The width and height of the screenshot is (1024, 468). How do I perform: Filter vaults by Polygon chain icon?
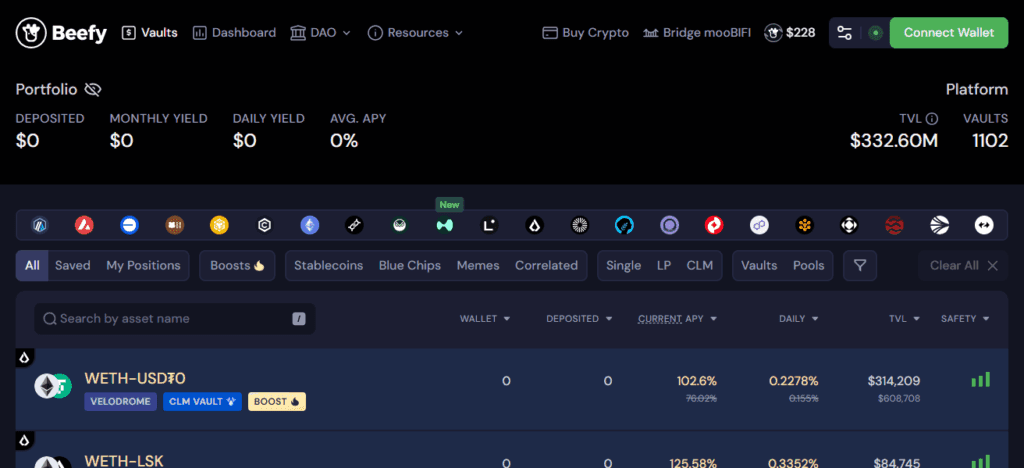(x=760, y=226)
